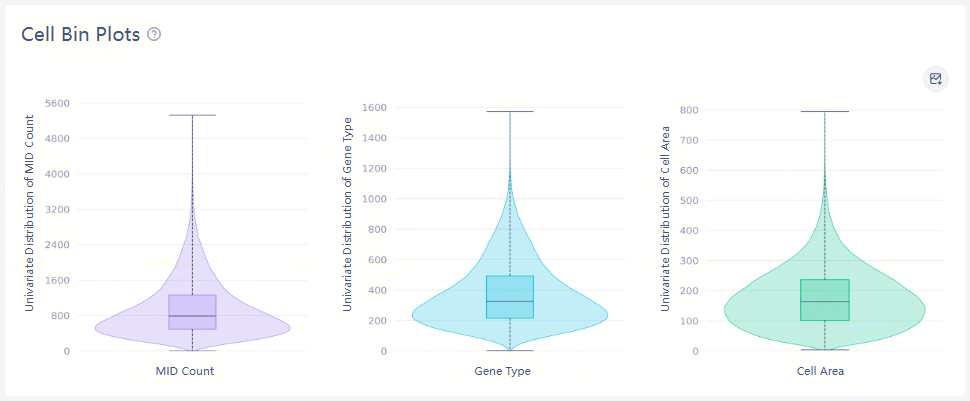Viewport: 970px width, 401px height.
Task: Click the top whisker cap of Cell Area plot
Action: [825, 111]
